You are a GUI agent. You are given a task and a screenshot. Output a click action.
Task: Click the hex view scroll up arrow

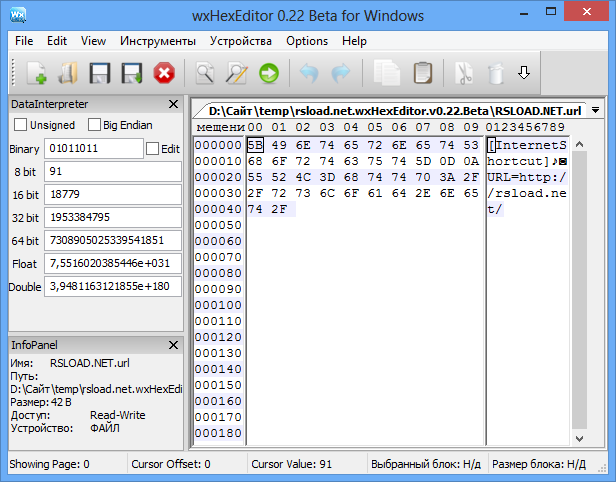(x=579, y=144)
